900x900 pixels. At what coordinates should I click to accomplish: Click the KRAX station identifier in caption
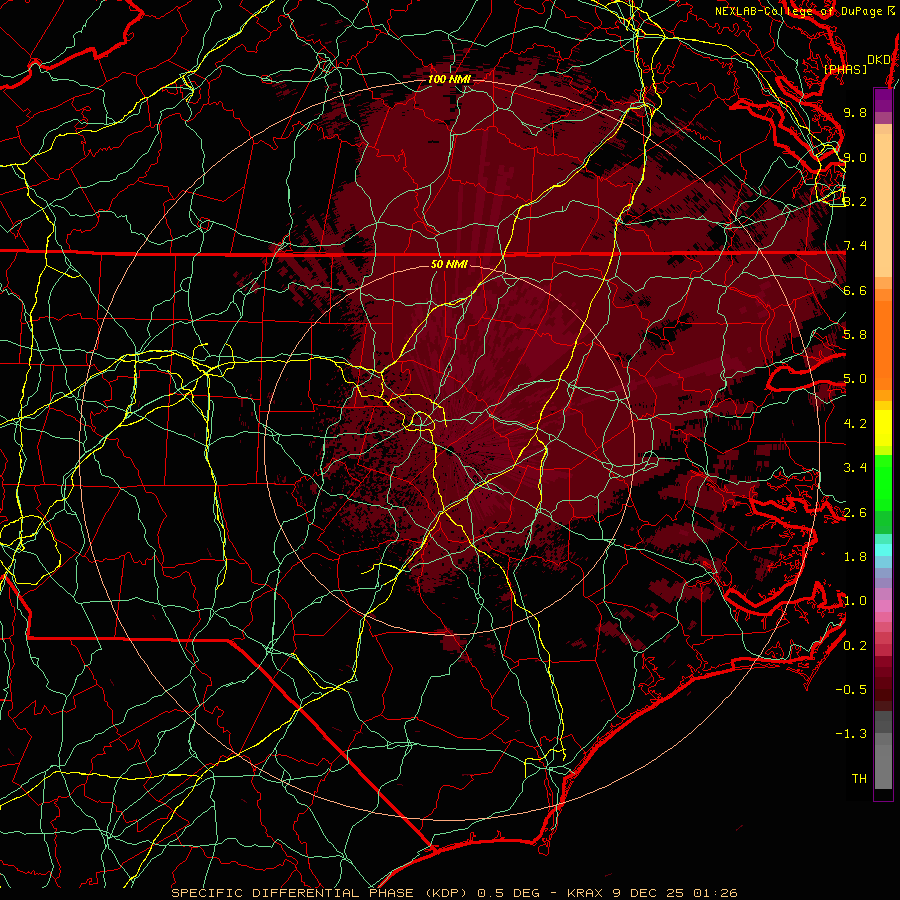click(x=585, y=893)
